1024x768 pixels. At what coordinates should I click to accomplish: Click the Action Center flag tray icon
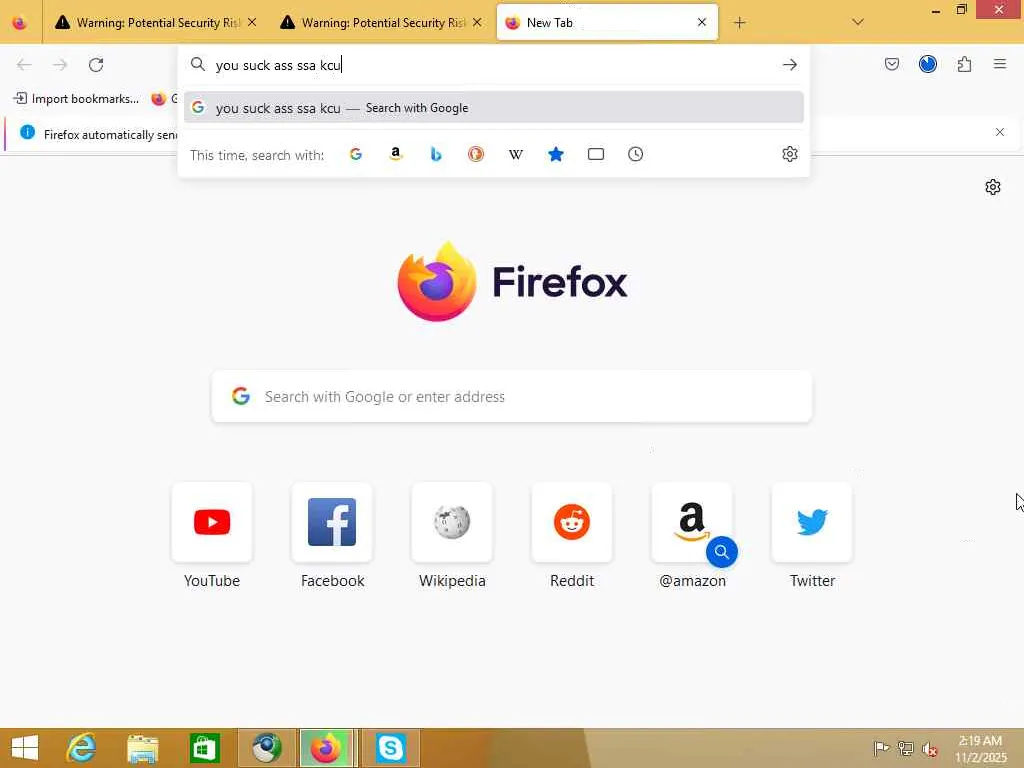tap(881, 748)
